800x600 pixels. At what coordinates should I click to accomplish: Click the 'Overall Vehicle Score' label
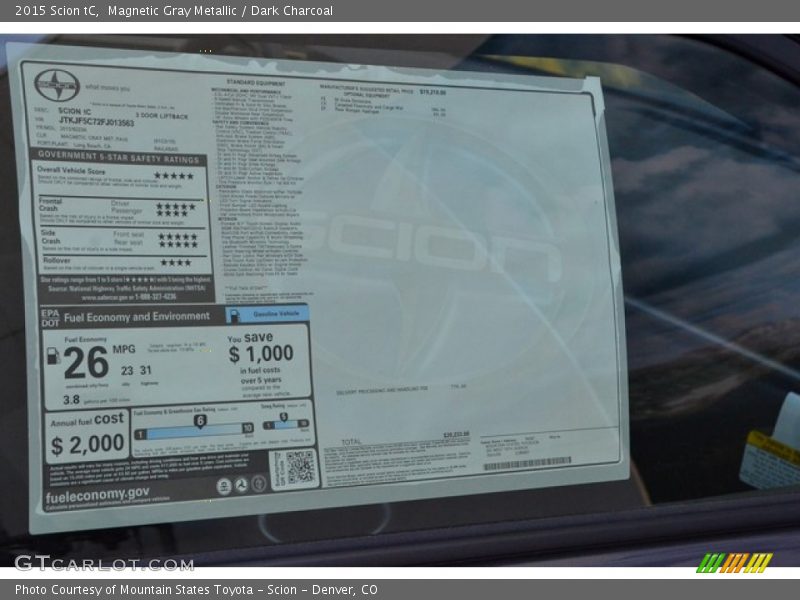(x=71, y=170)
